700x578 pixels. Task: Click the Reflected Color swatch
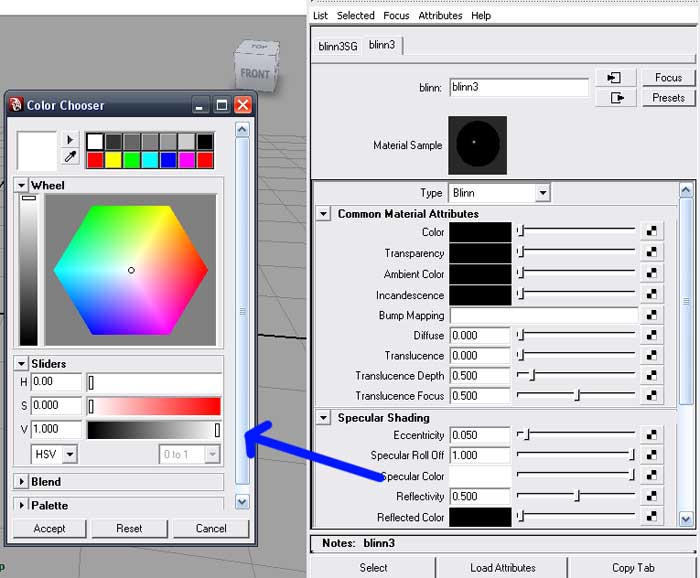pos(480,517)
